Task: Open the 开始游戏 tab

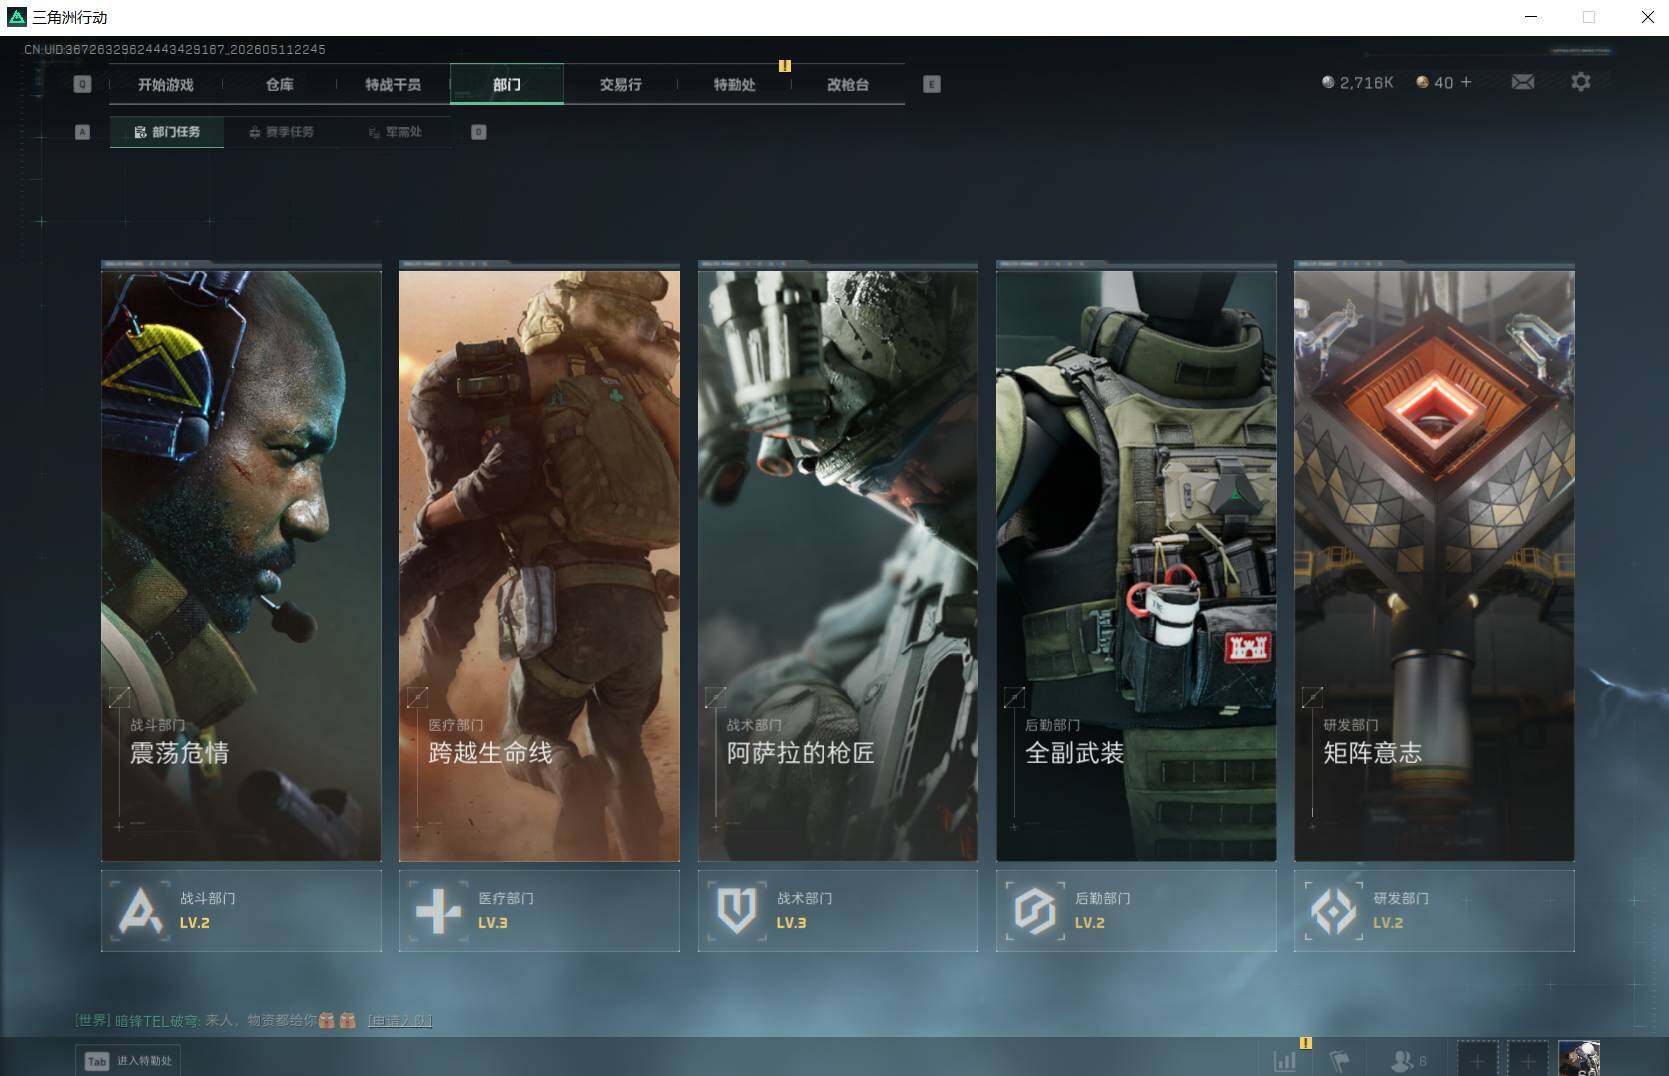Action: coord(166,85)
